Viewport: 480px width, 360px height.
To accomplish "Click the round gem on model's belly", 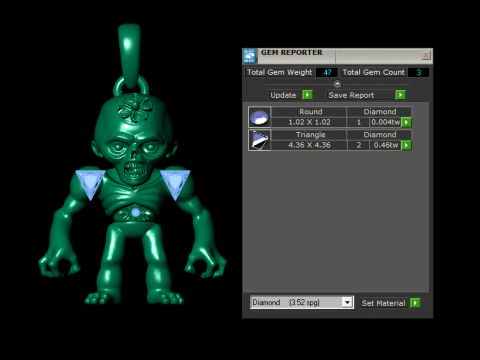I will click(136, 212).
